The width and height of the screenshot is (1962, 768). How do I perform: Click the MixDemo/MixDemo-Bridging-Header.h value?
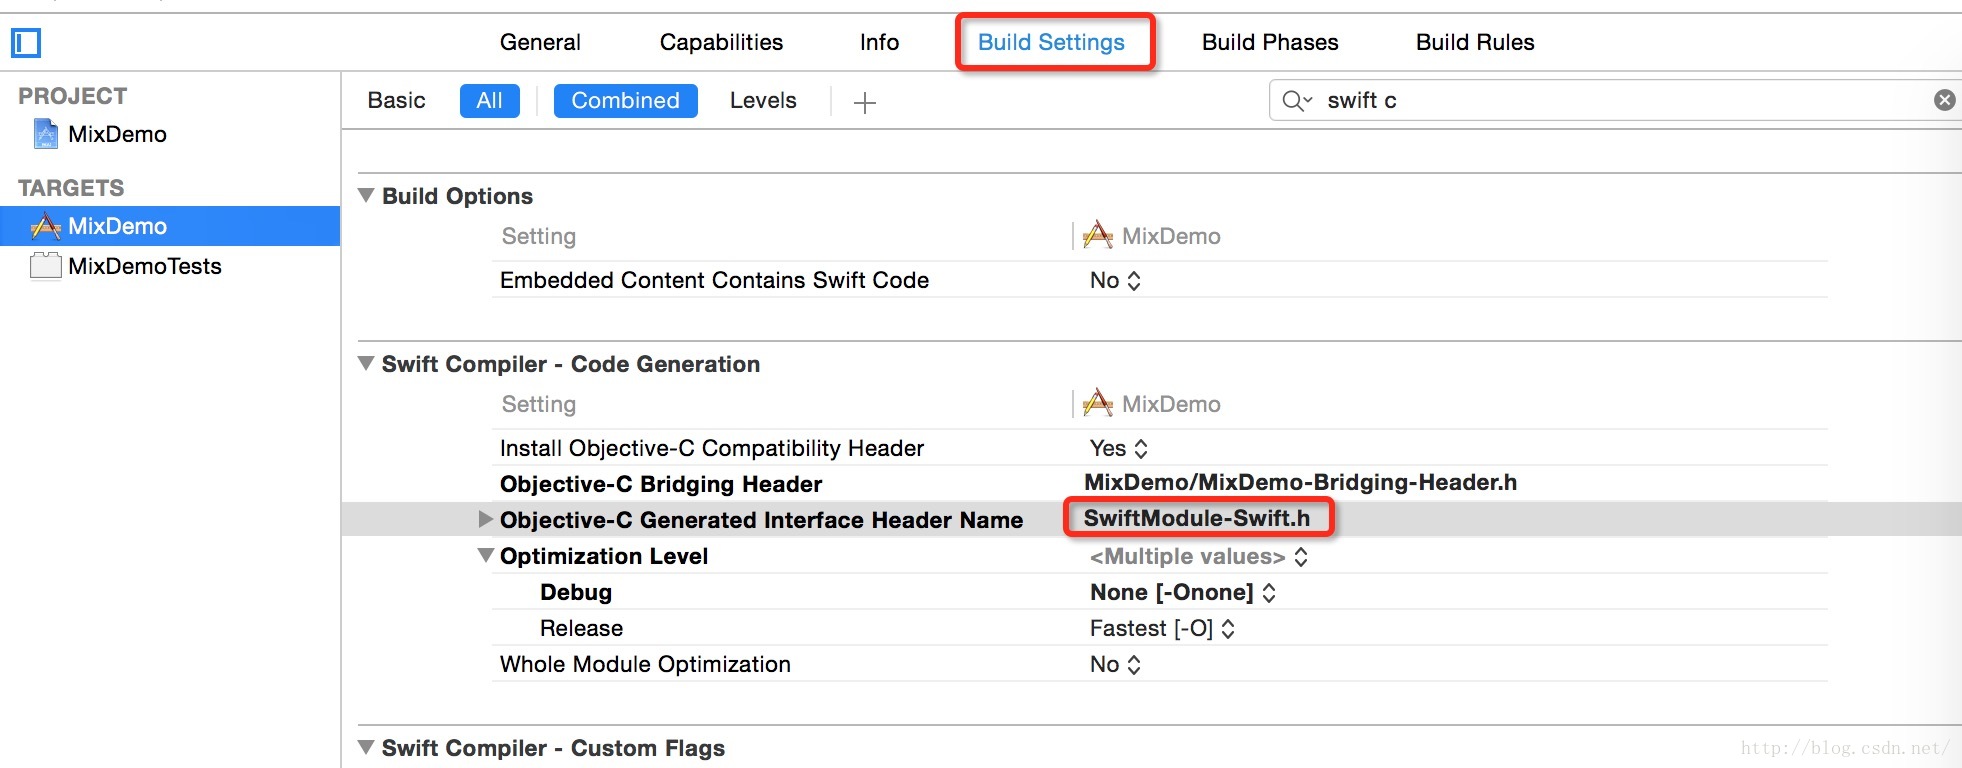pyautogui.click(x=1300, y=482)
